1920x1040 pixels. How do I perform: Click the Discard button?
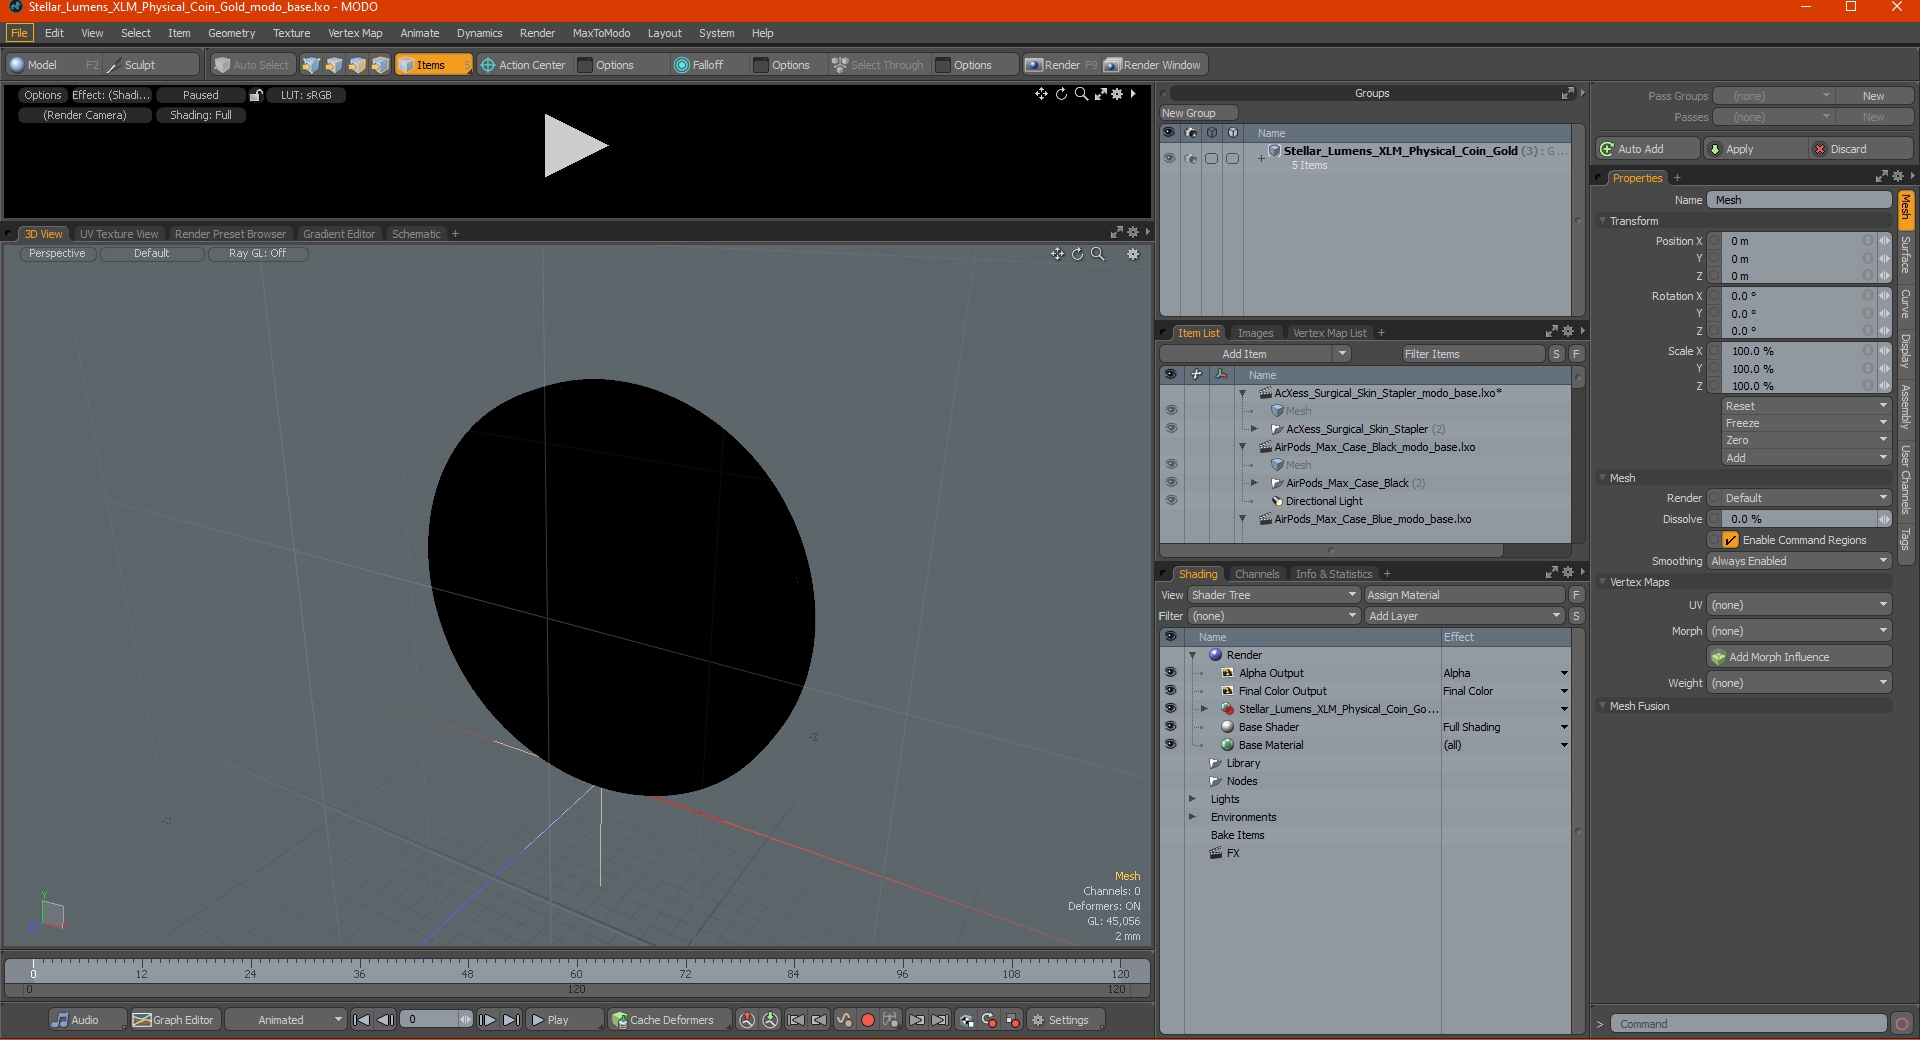[x=1861, y=149]
